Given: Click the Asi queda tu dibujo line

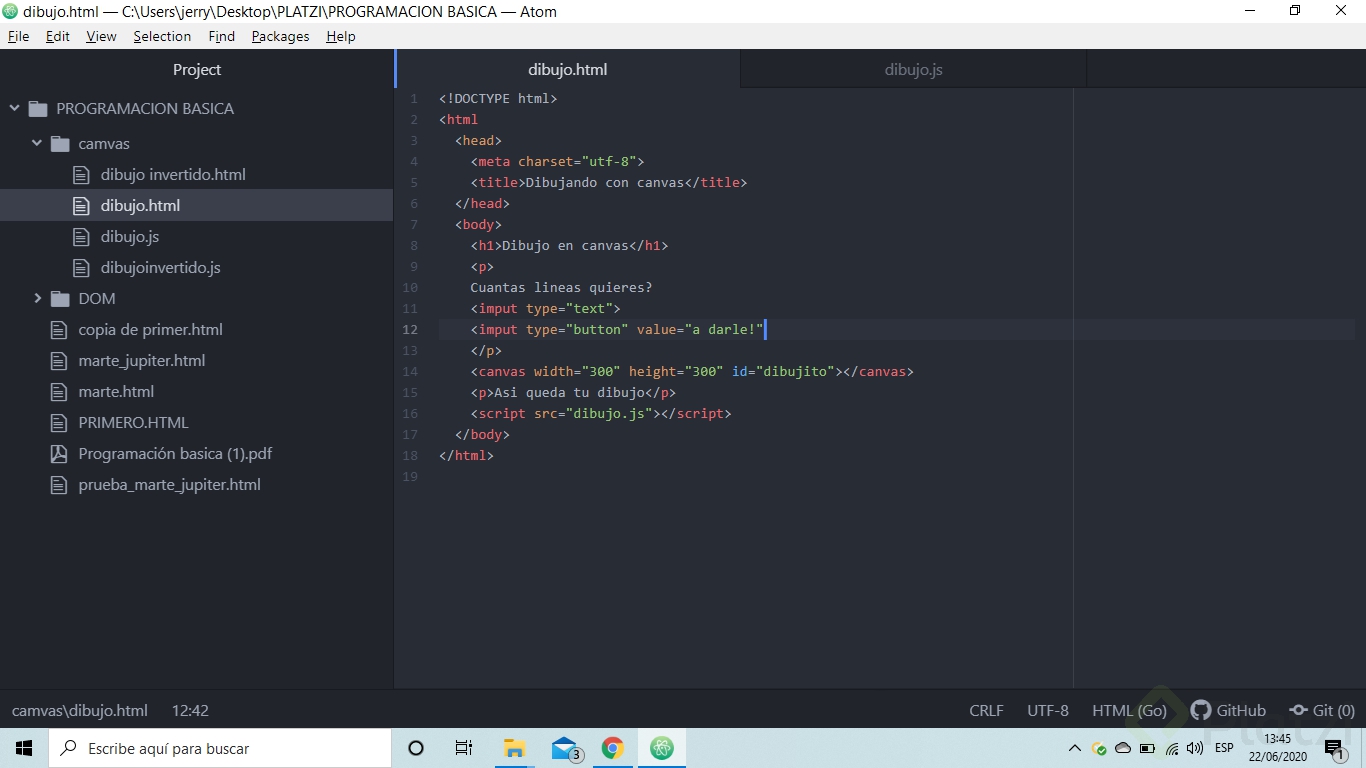Looking at the screenshot, I should [x=573, y=392].
